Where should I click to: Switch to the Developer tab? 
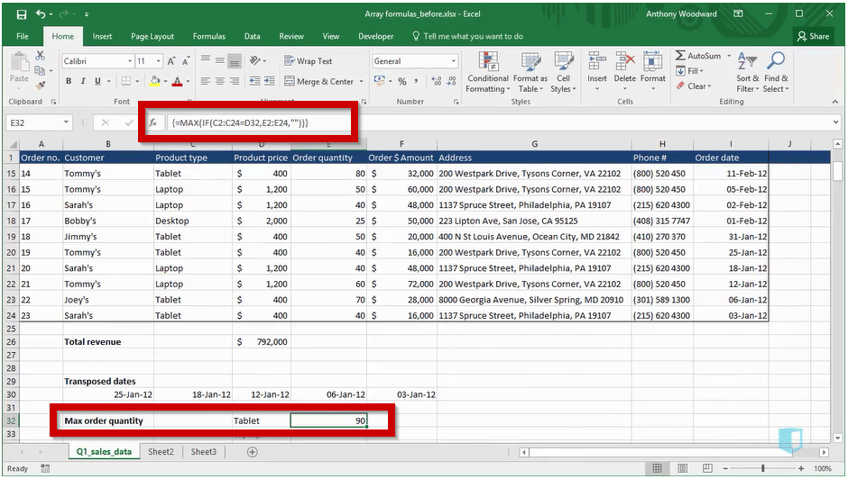click(376, 36)
